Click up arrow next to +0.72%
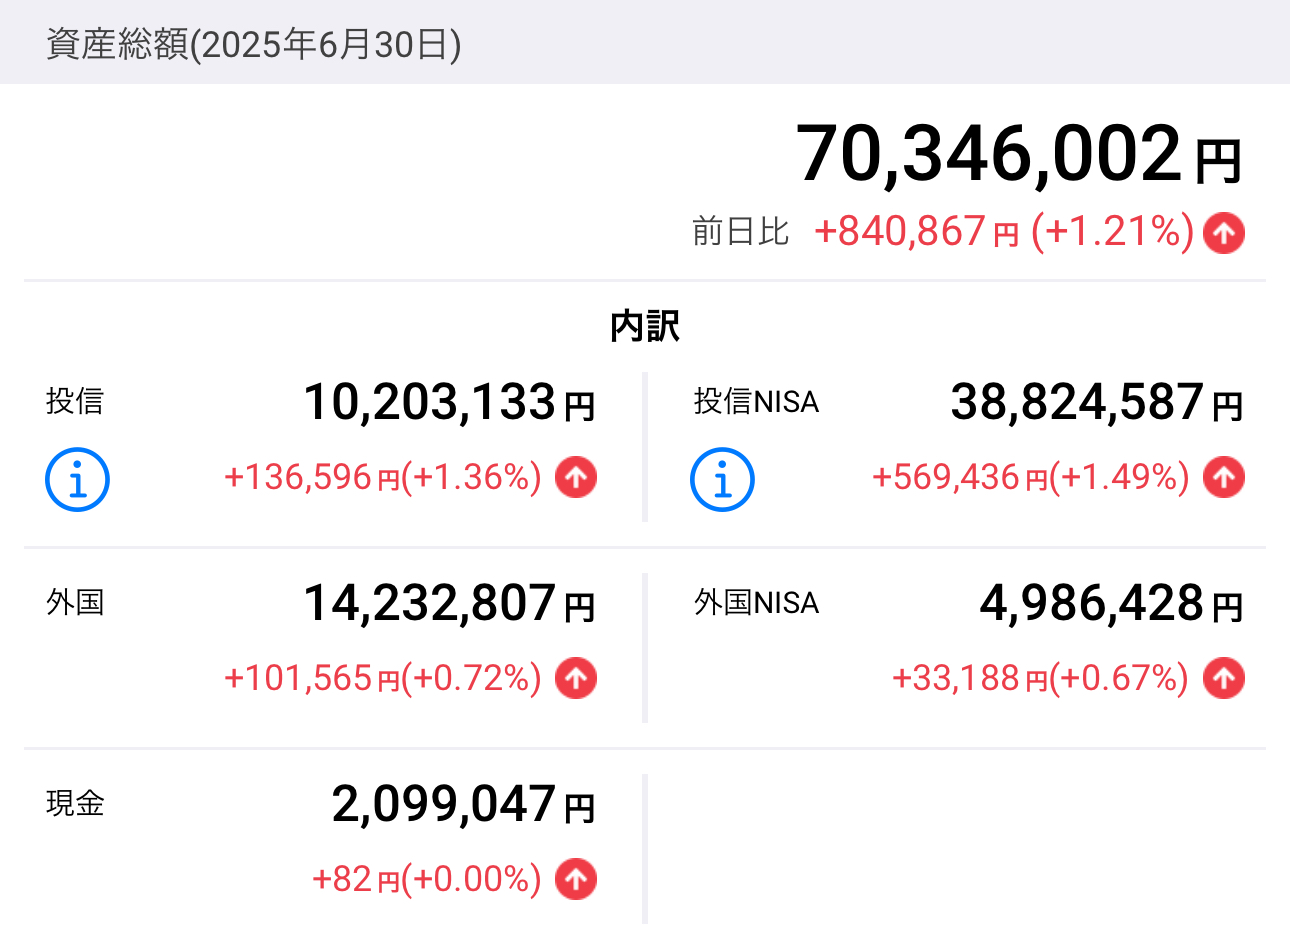 coord(576,679)
